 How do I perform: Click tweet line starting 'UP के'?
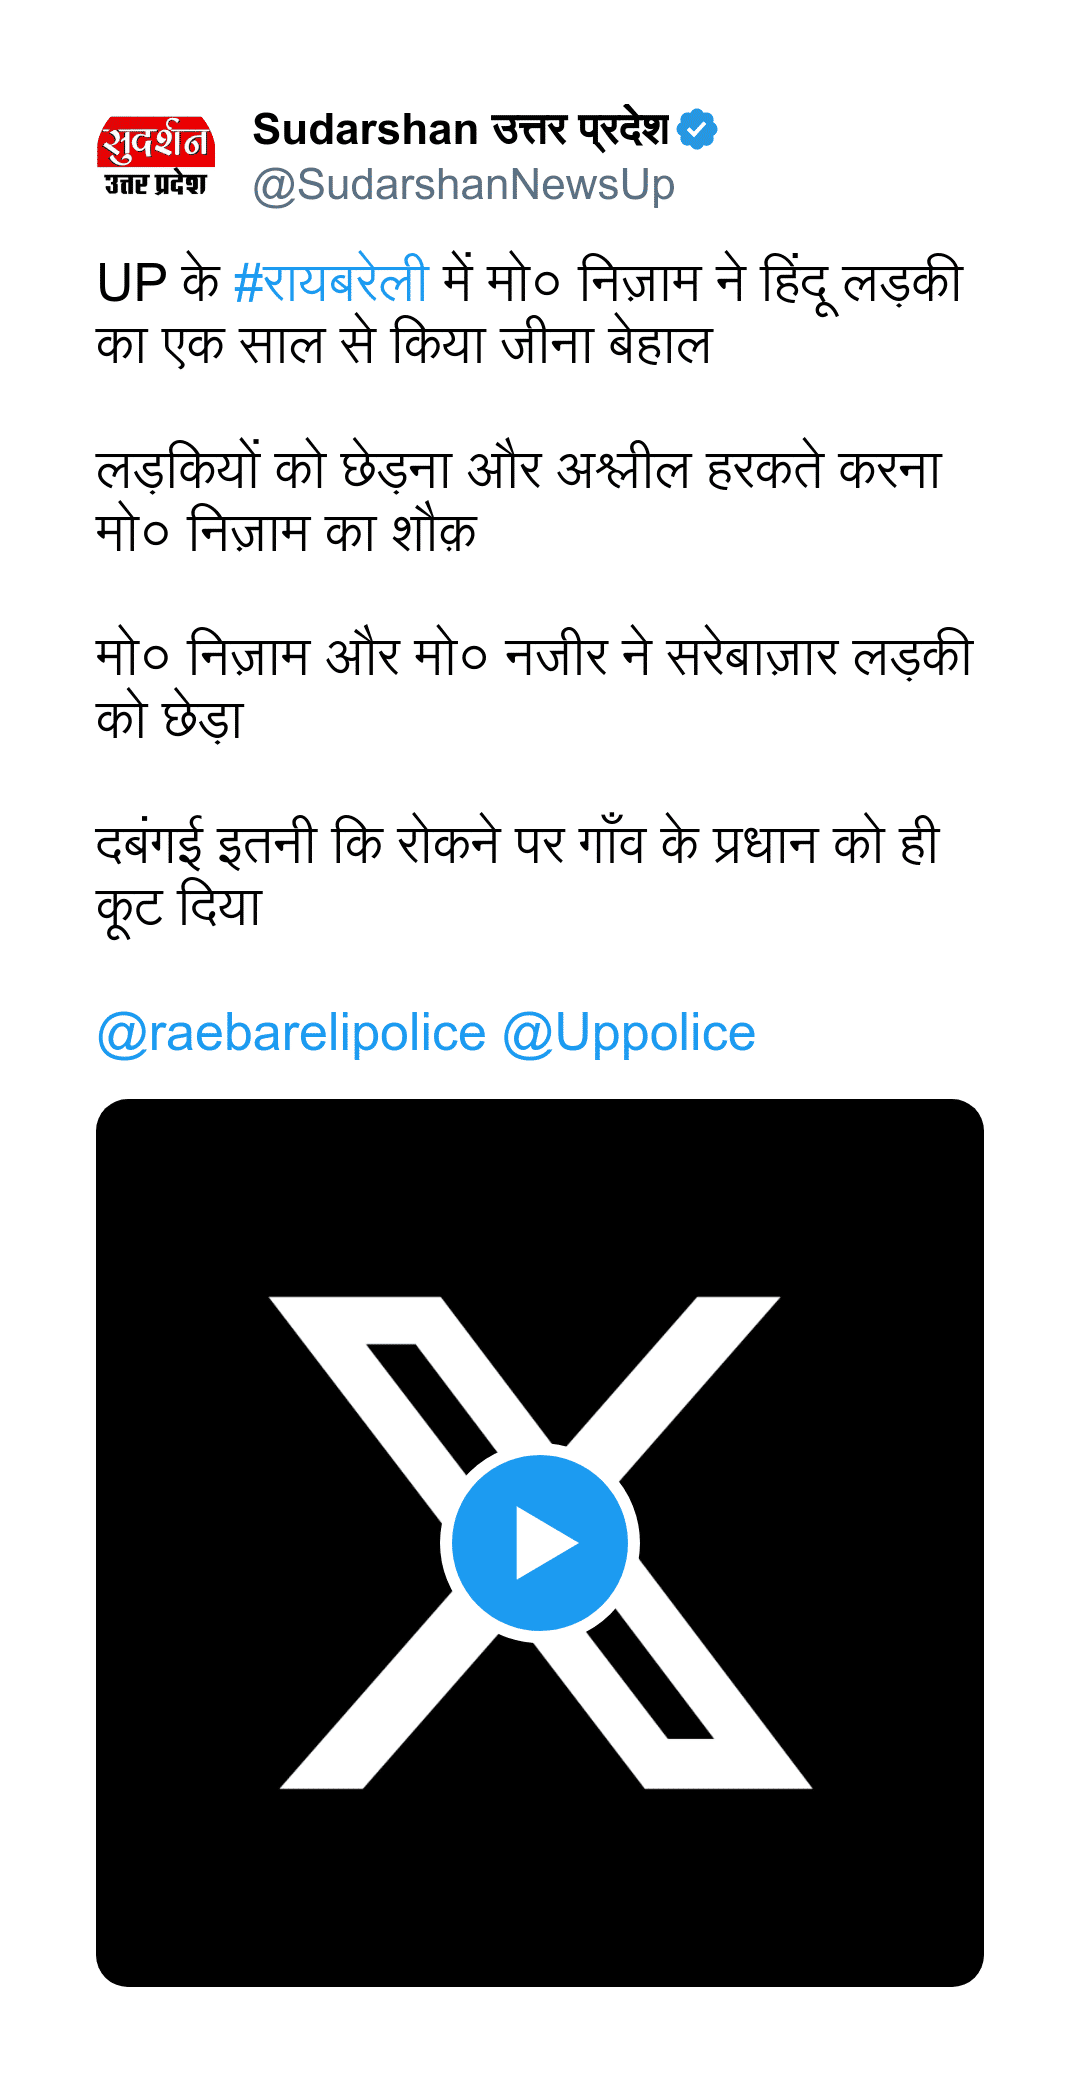[x=530, y=282]
